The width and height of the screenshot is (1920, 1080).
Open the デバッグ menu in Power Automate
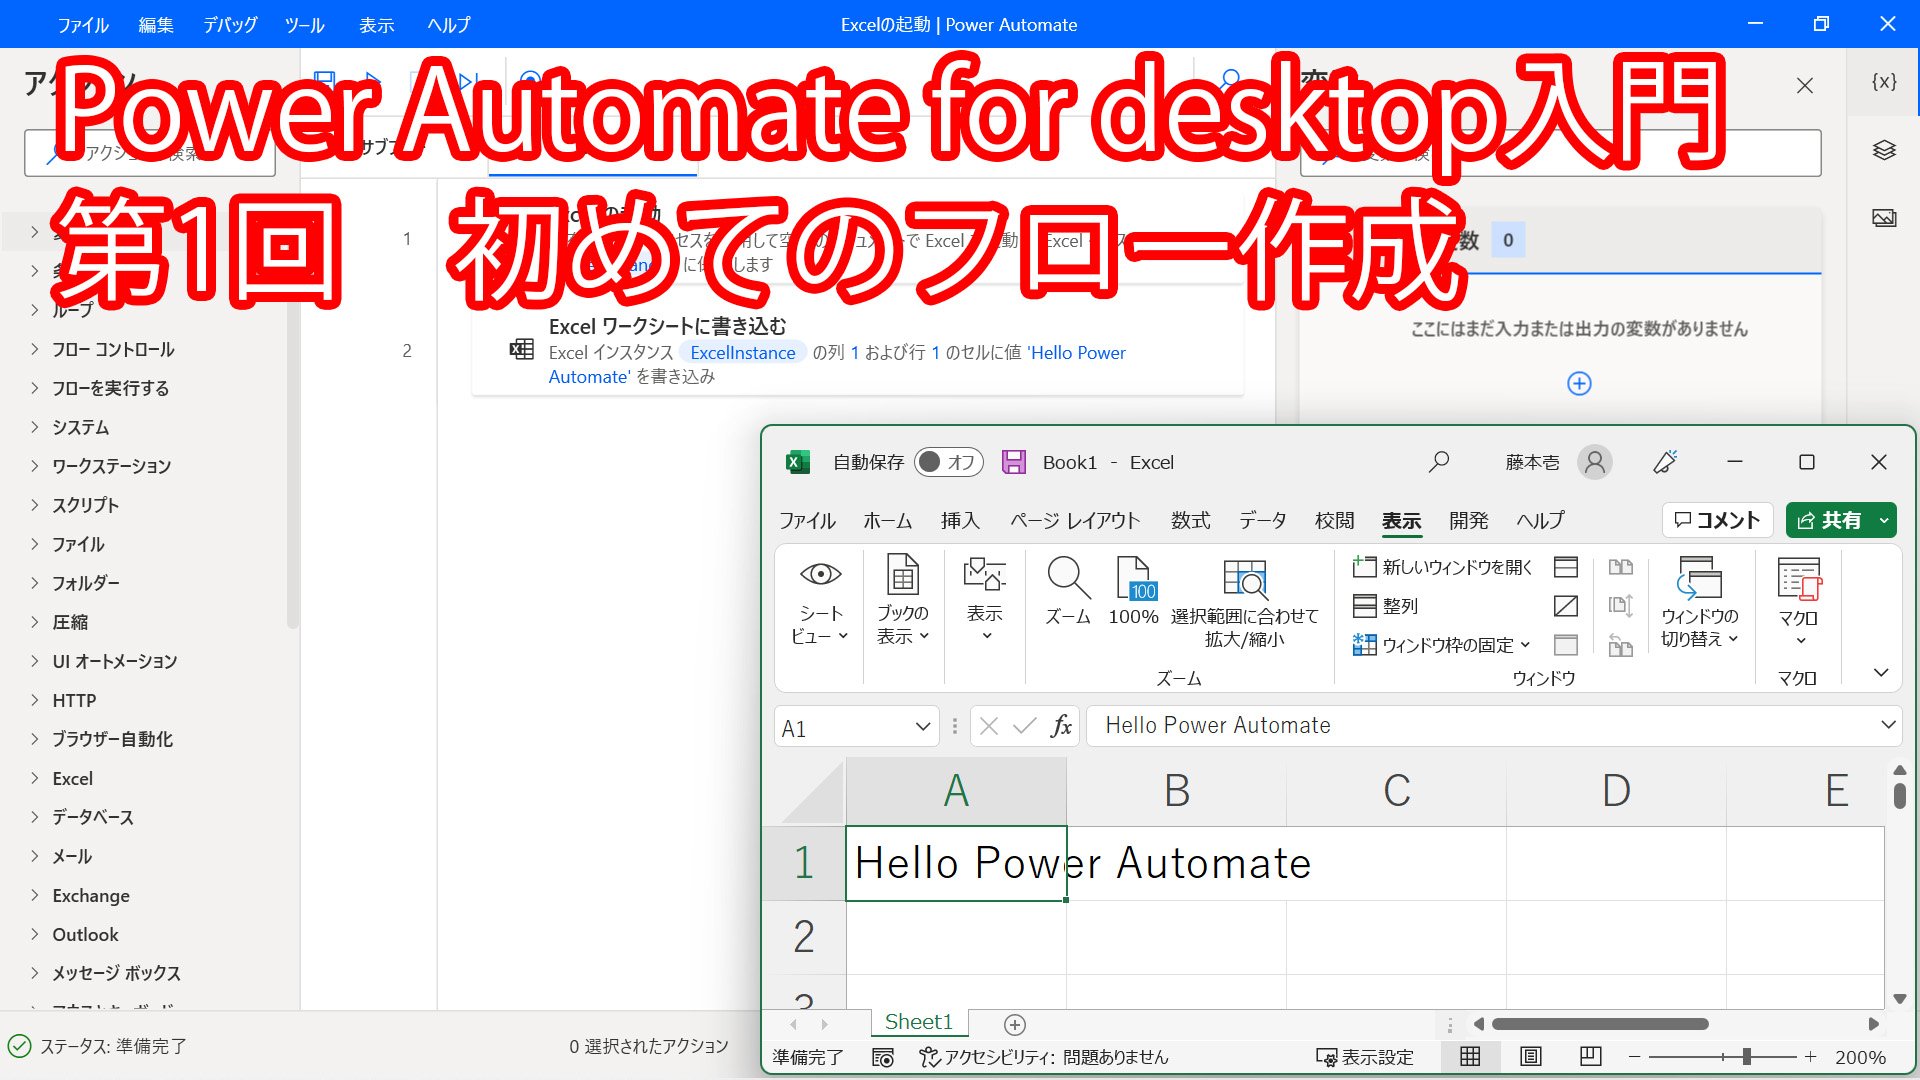point(230,25)
